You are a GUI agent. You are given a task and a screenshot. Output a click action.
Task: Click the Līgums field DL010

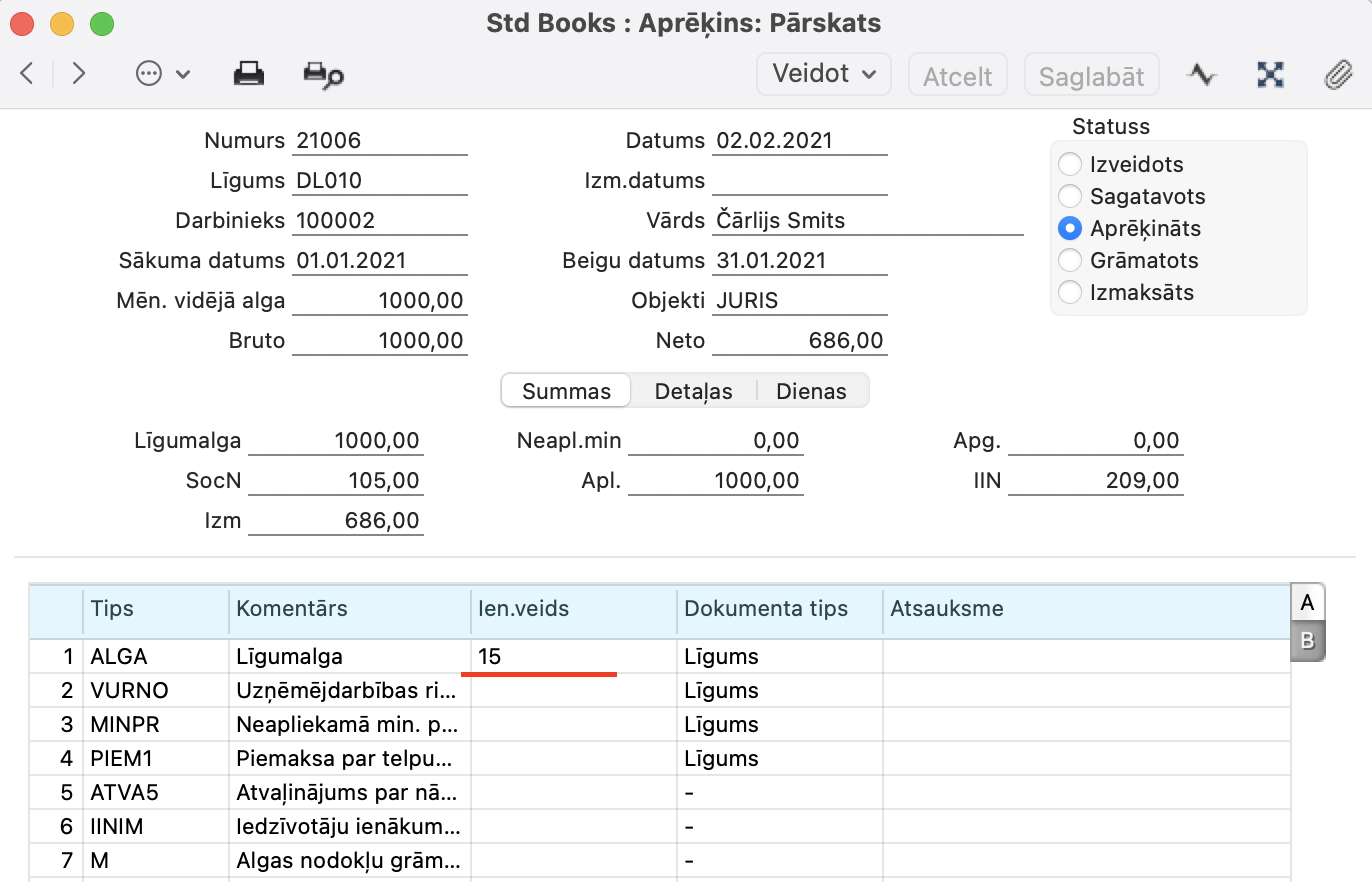[380, 181]
